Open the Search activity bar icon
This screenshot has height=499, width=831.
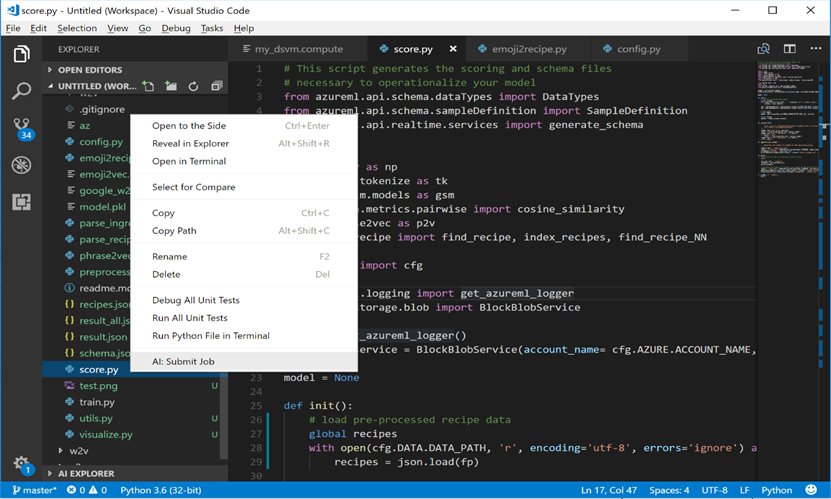coord(21,91)
